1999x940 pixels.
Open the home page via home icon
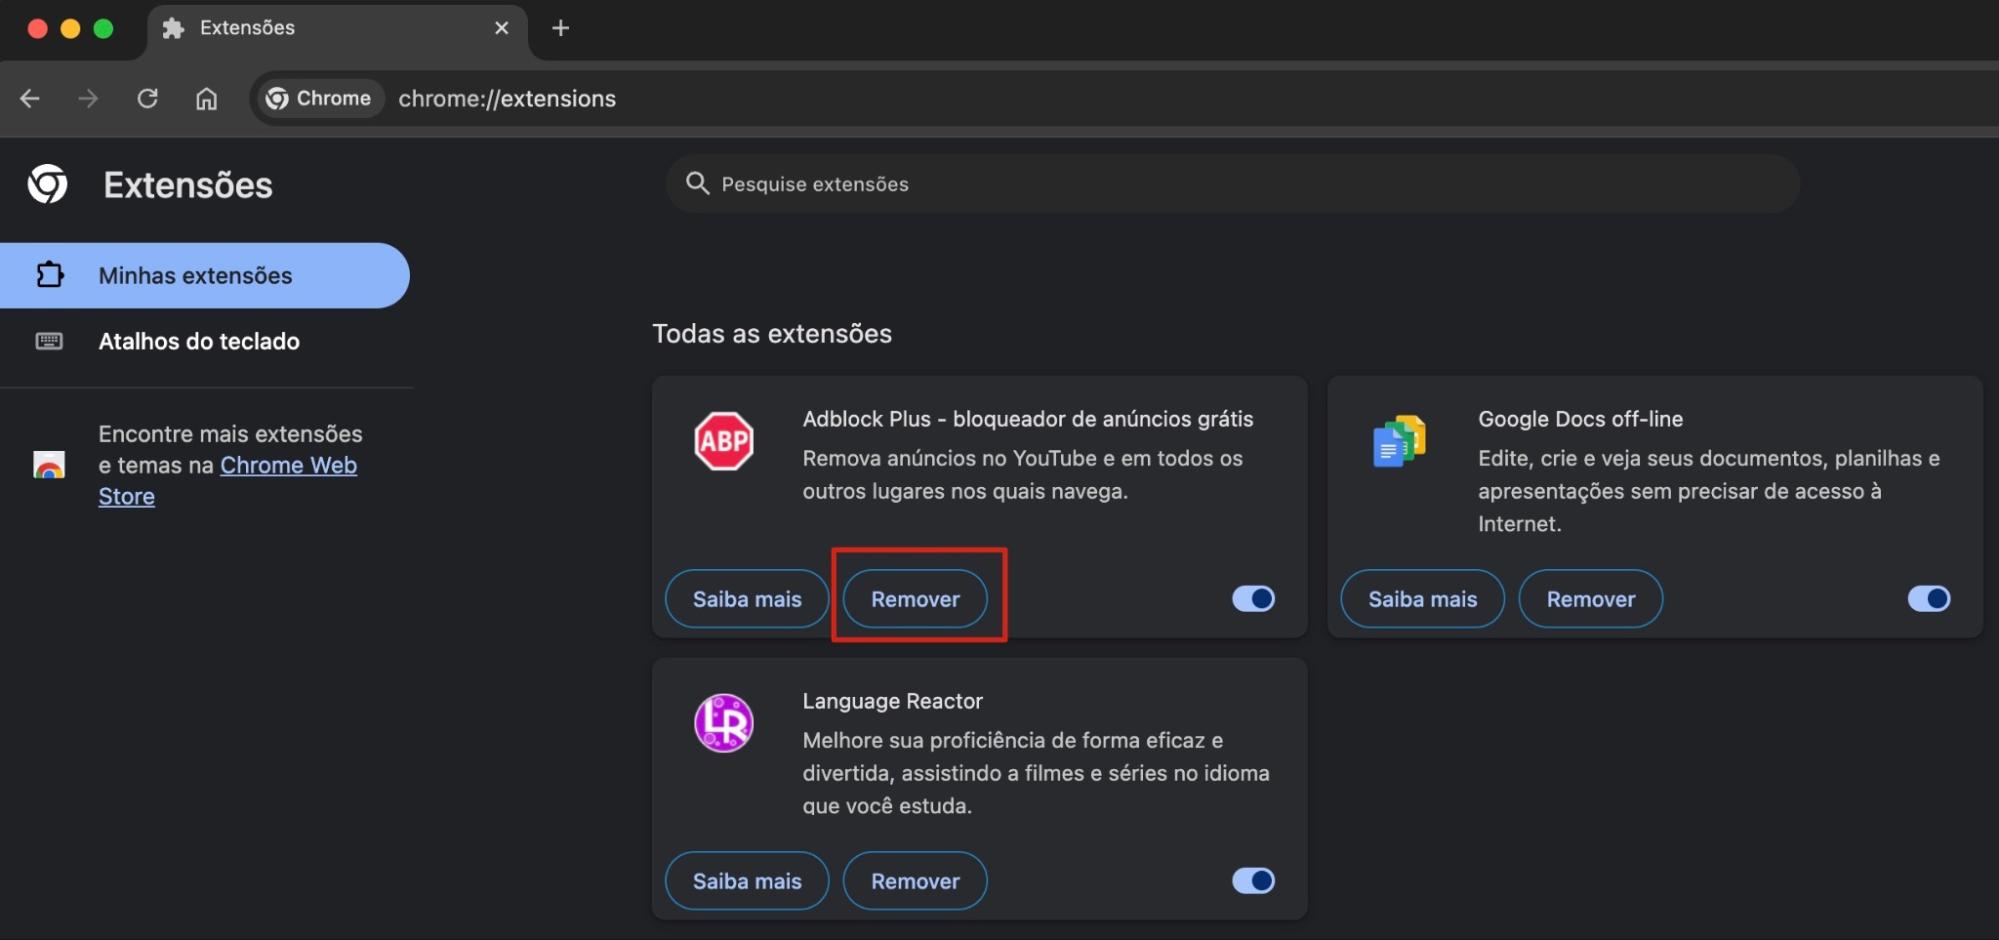pyautogui.click(x=207, y=98)
